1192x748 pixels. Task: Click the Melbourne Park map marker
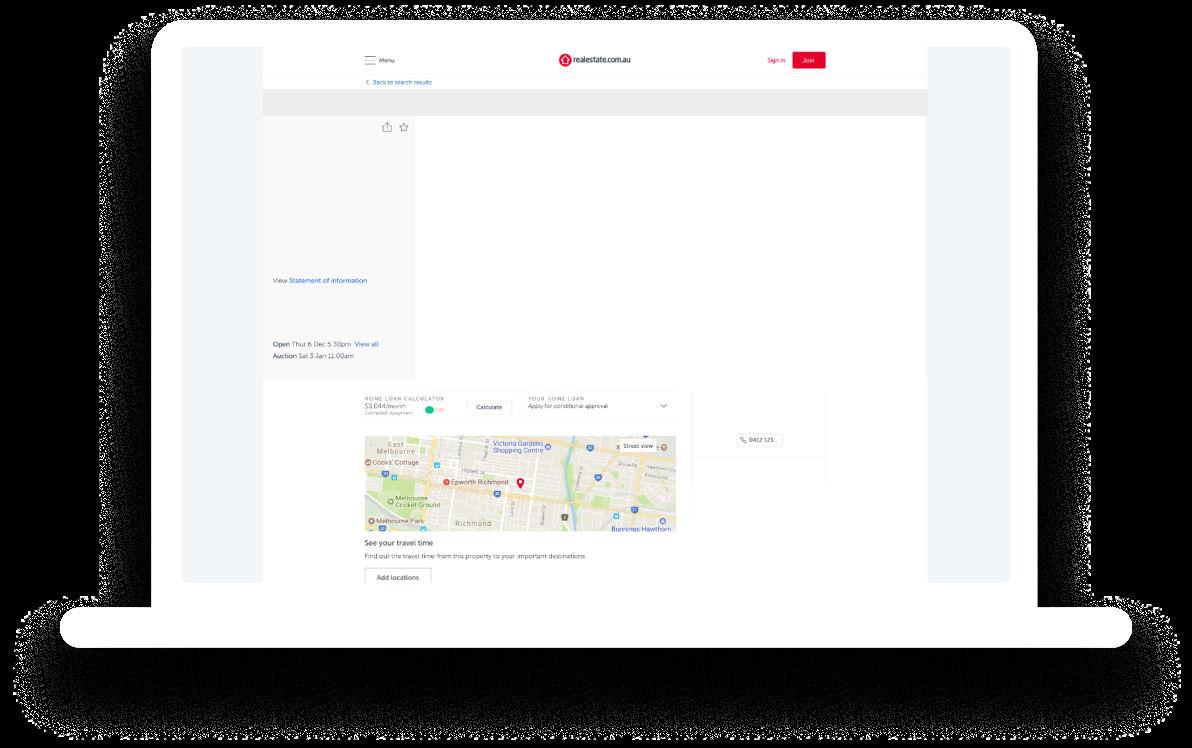tap(371, 521)
